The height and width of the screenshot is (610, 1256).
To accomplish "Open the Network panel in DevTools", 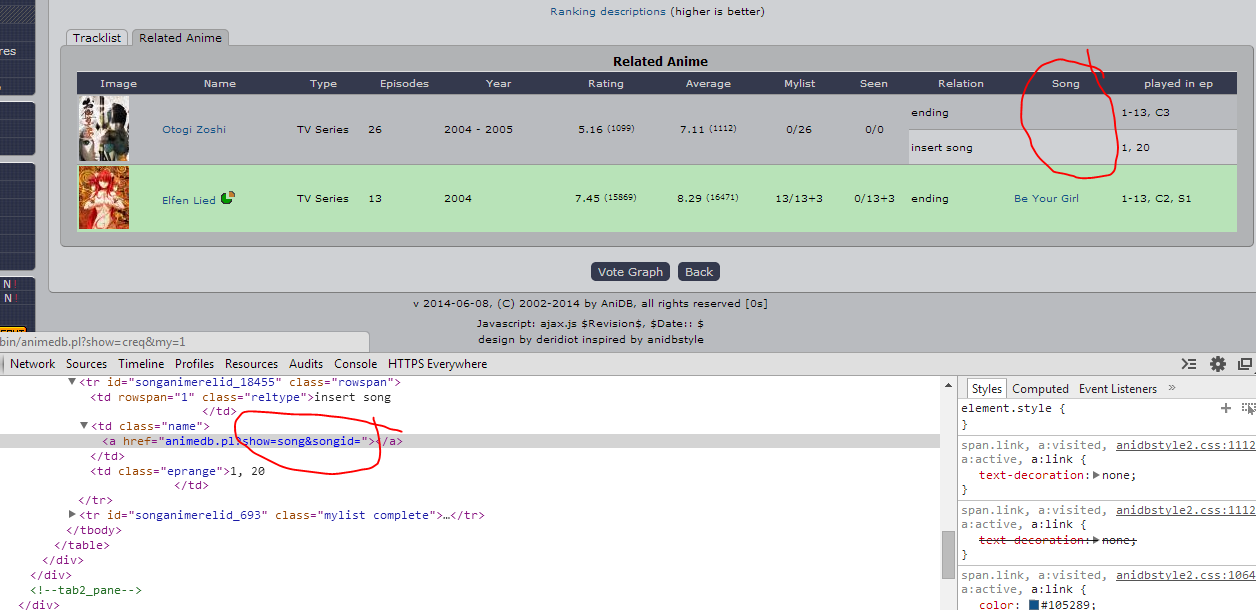I will point(33,364).
